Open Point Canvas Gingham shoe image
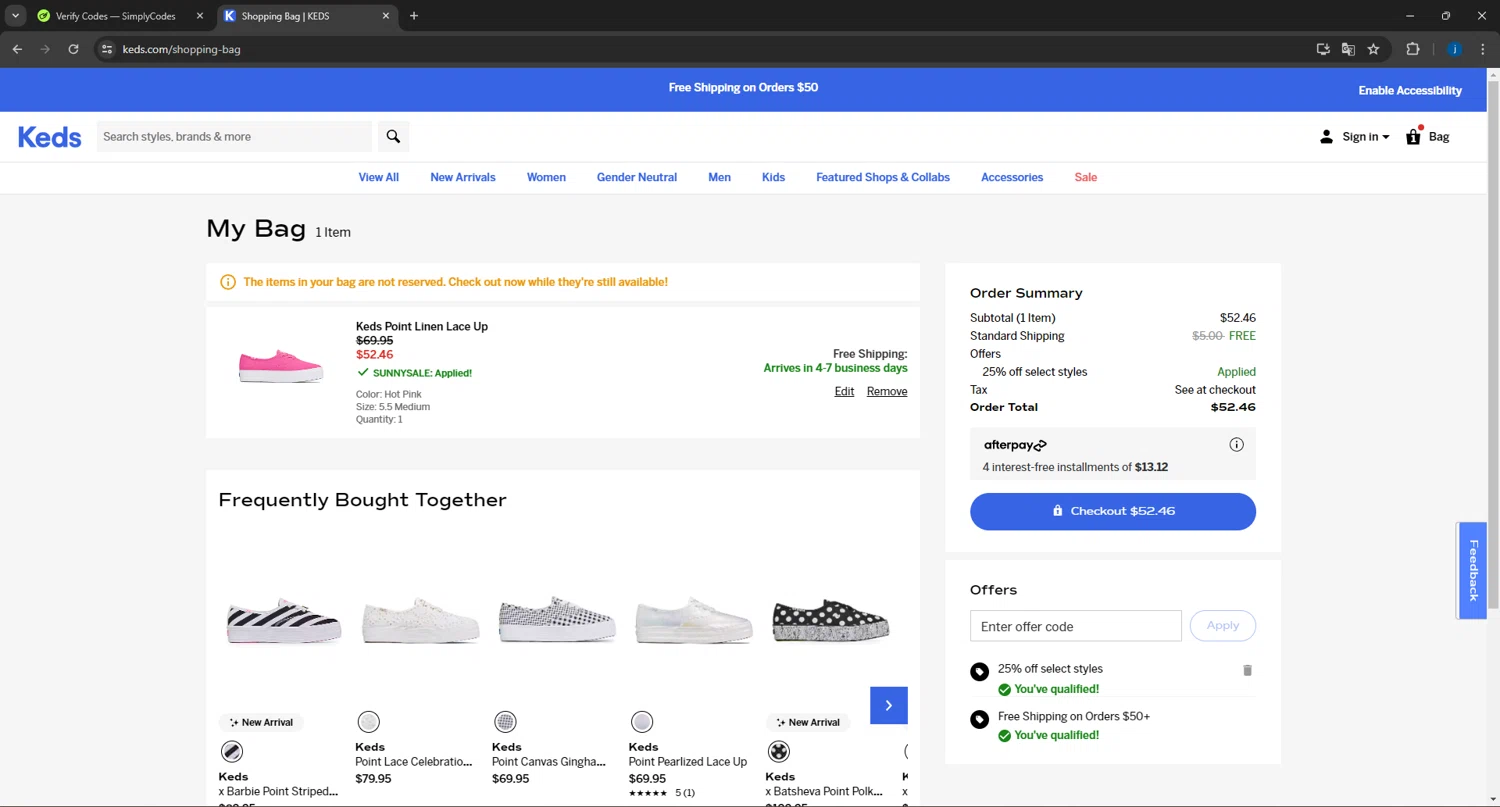 point(557,619)
